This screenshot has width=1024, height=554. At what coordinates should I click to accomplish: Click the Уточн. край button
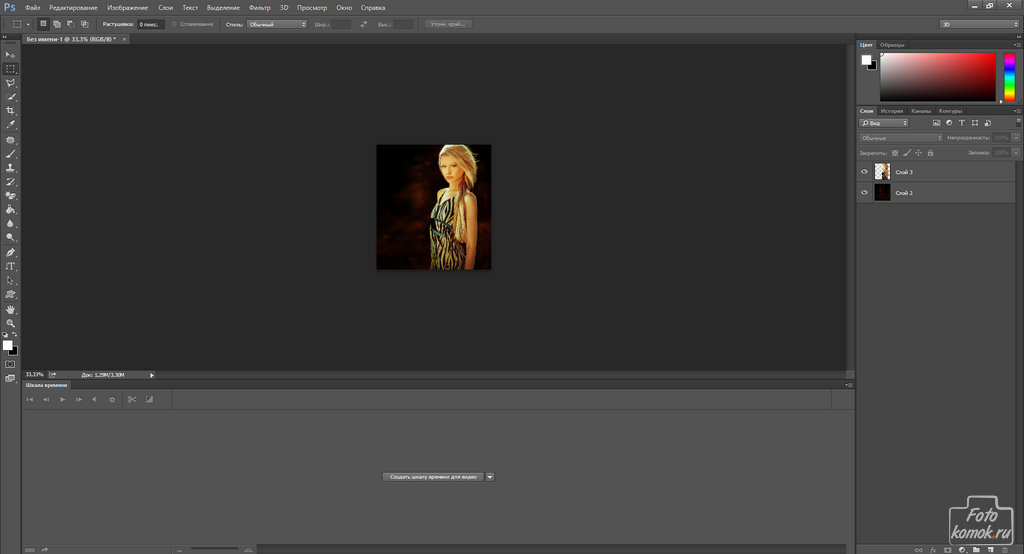(448, 23)
